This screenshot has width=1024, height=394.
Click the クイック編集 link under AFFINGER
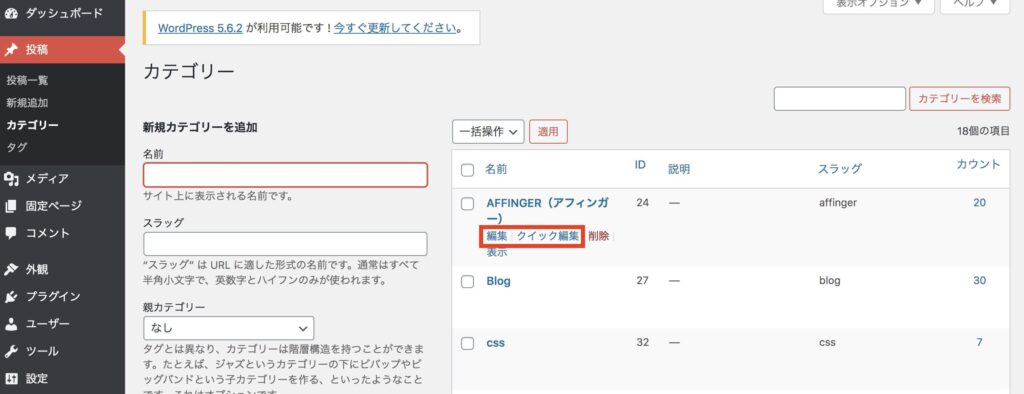pyautogui.click(x=547, y=236)
